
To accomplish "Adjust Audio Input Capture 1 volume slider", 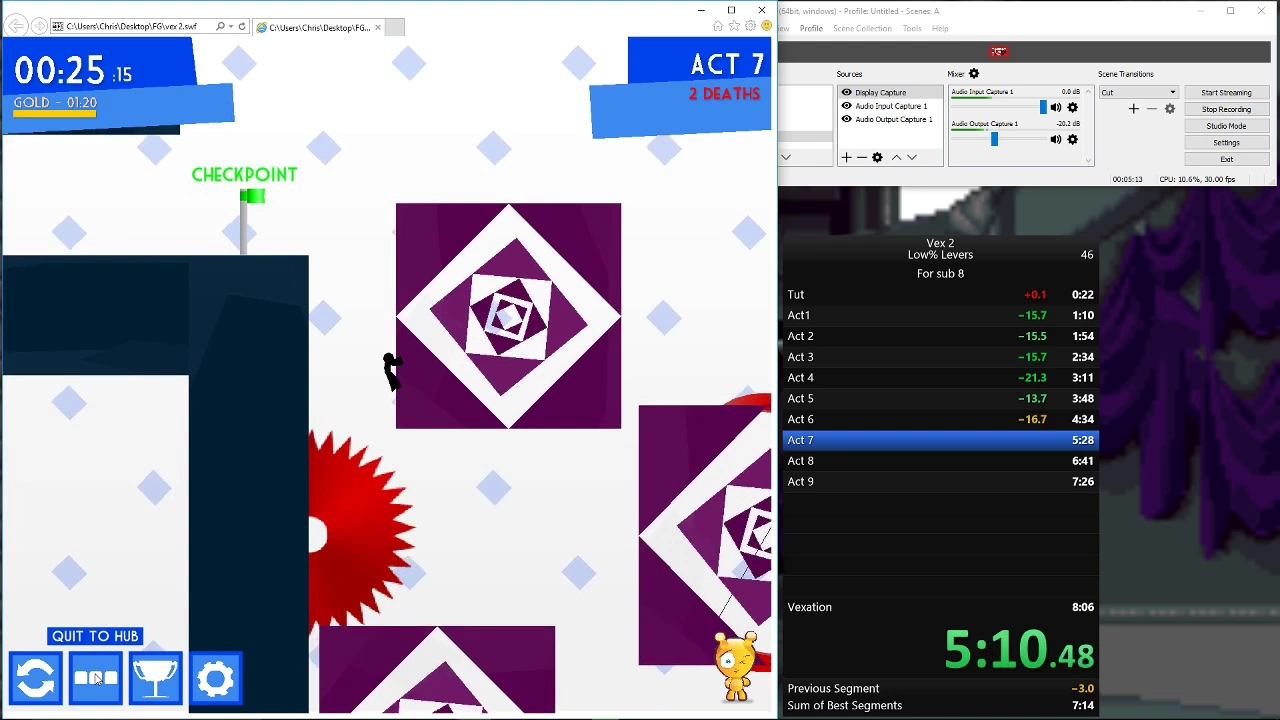I will click(1044, 107).
